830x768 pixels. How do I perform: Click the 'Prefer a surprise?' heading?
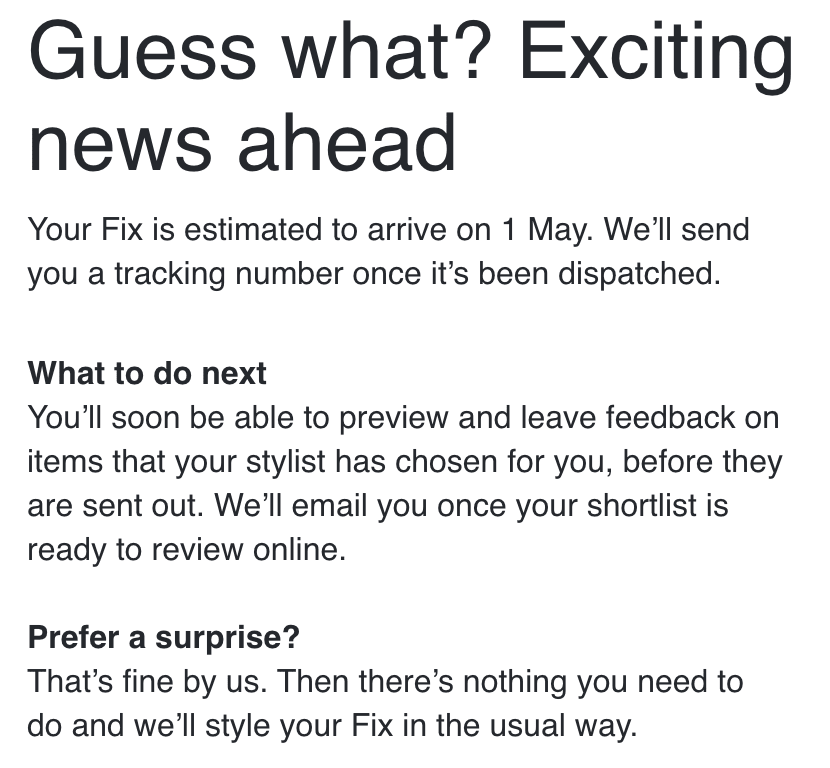[x=164, y=637]
